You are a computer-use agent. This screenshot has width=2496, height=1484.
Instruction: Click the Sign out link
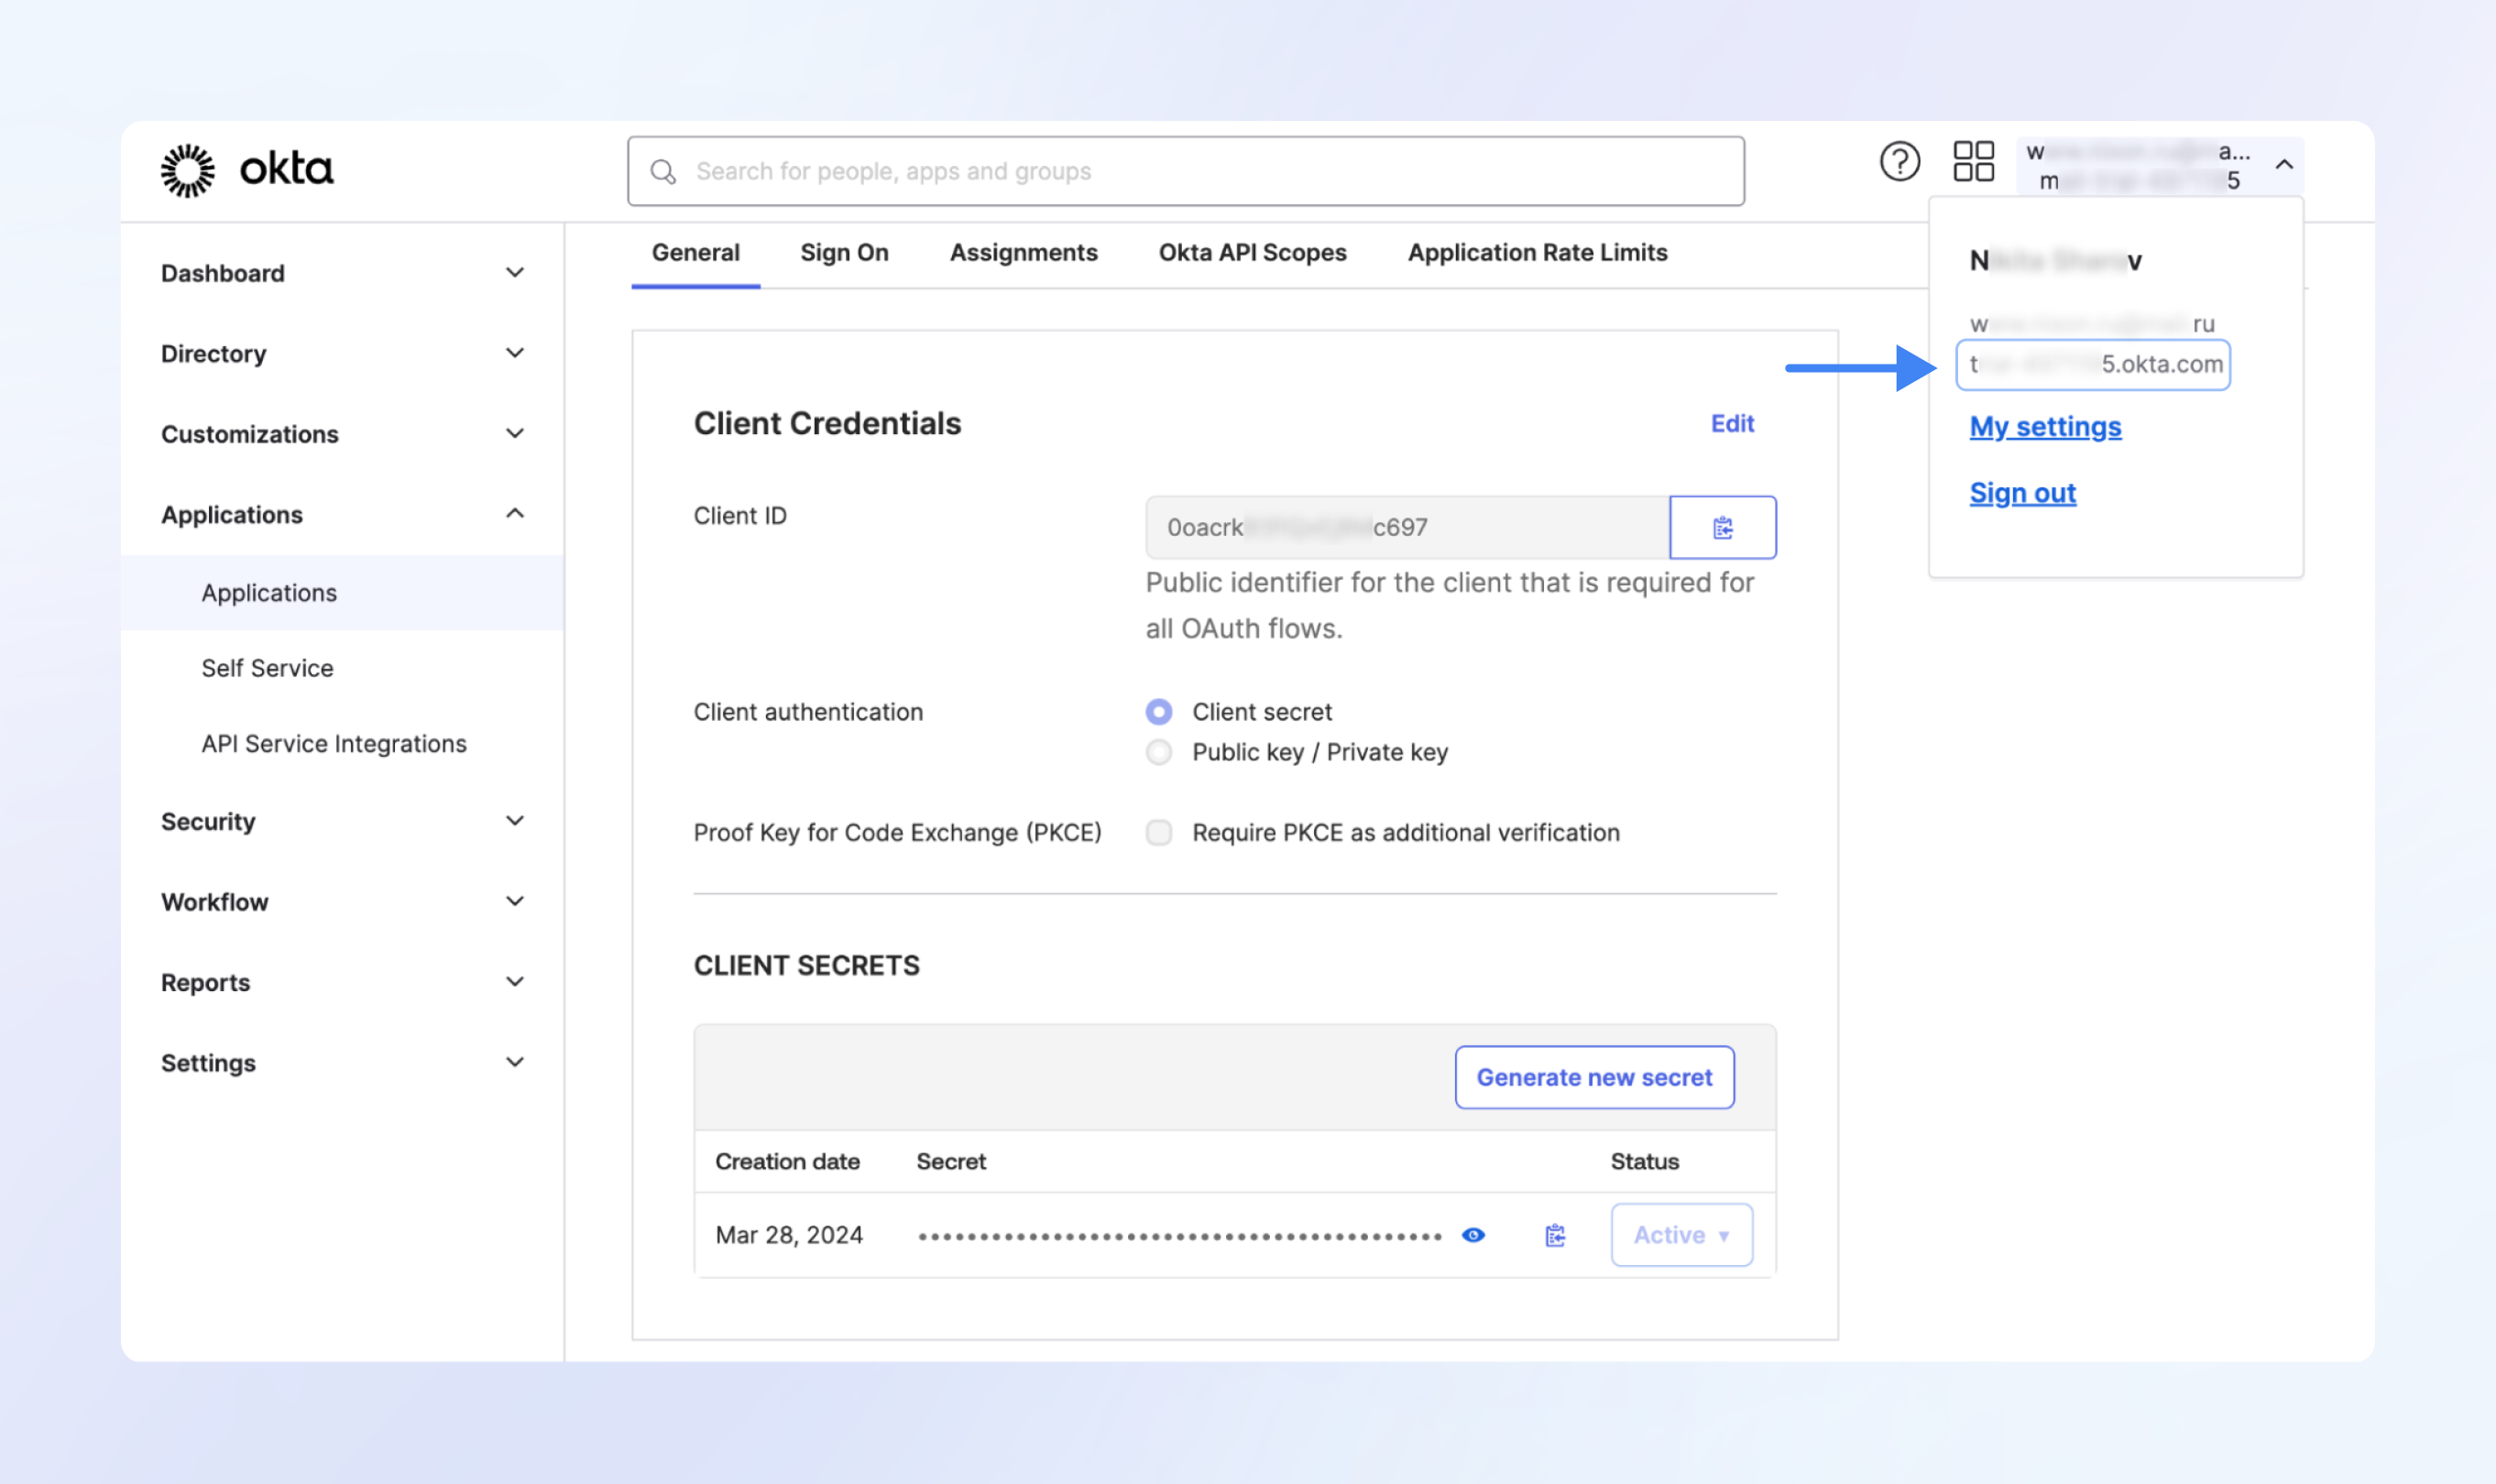pos(2022,493)
